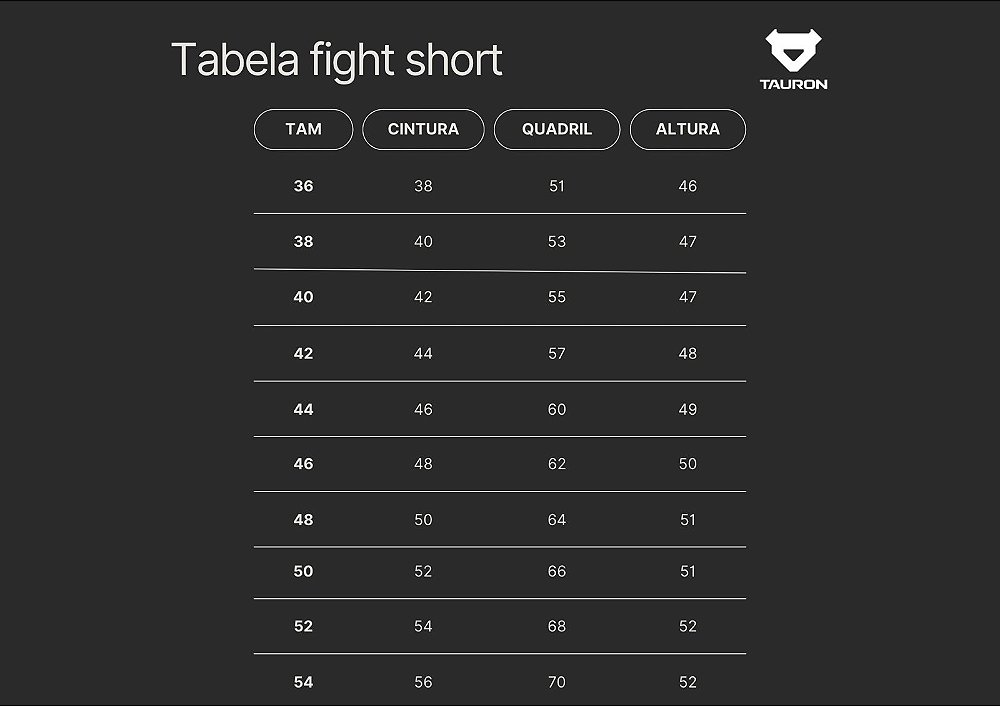Click size 48 in TAM column
This screenshot has height=707, width=1000.
(x=303, y=520)
